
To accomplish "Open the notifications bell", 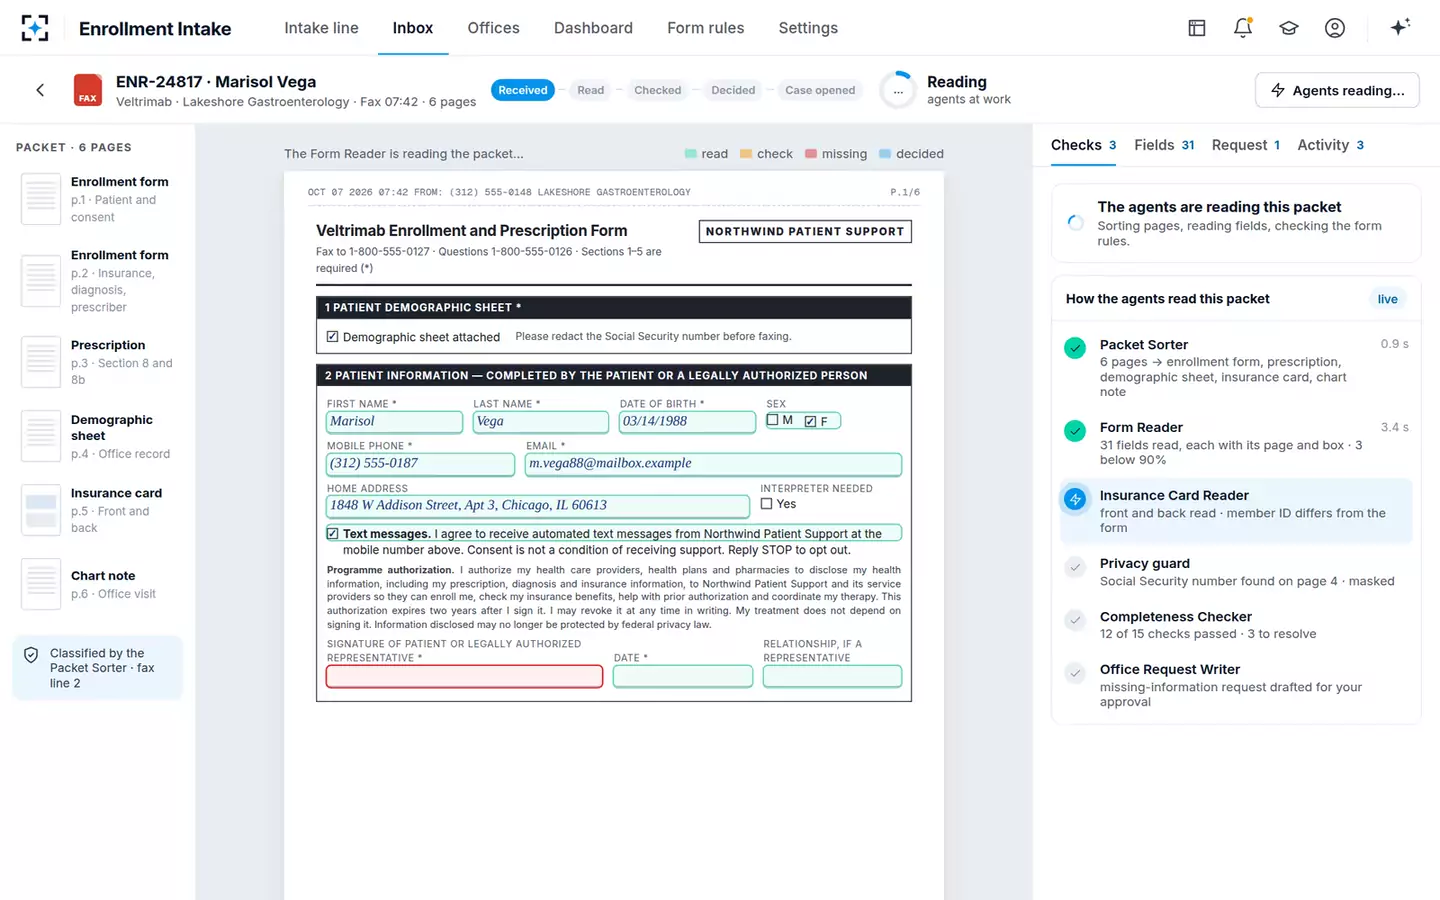I will tap(1243, 28).
